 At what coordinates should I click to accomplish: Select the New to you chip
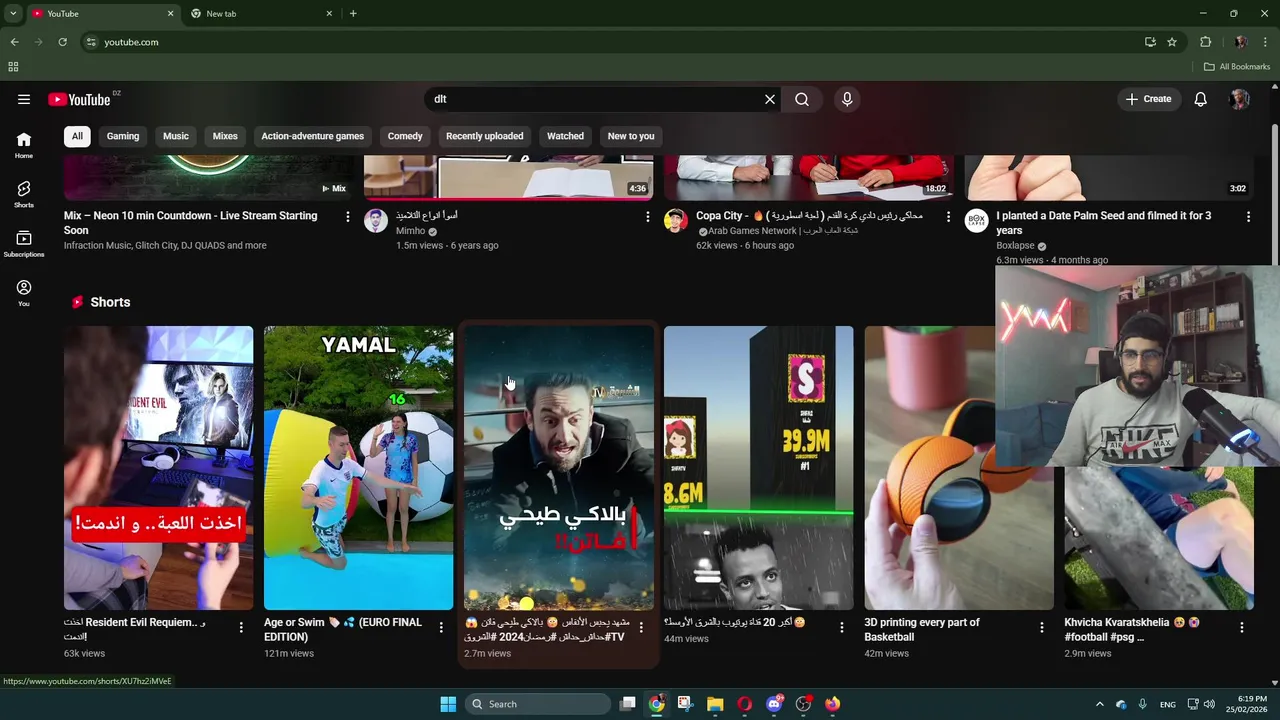631,136
